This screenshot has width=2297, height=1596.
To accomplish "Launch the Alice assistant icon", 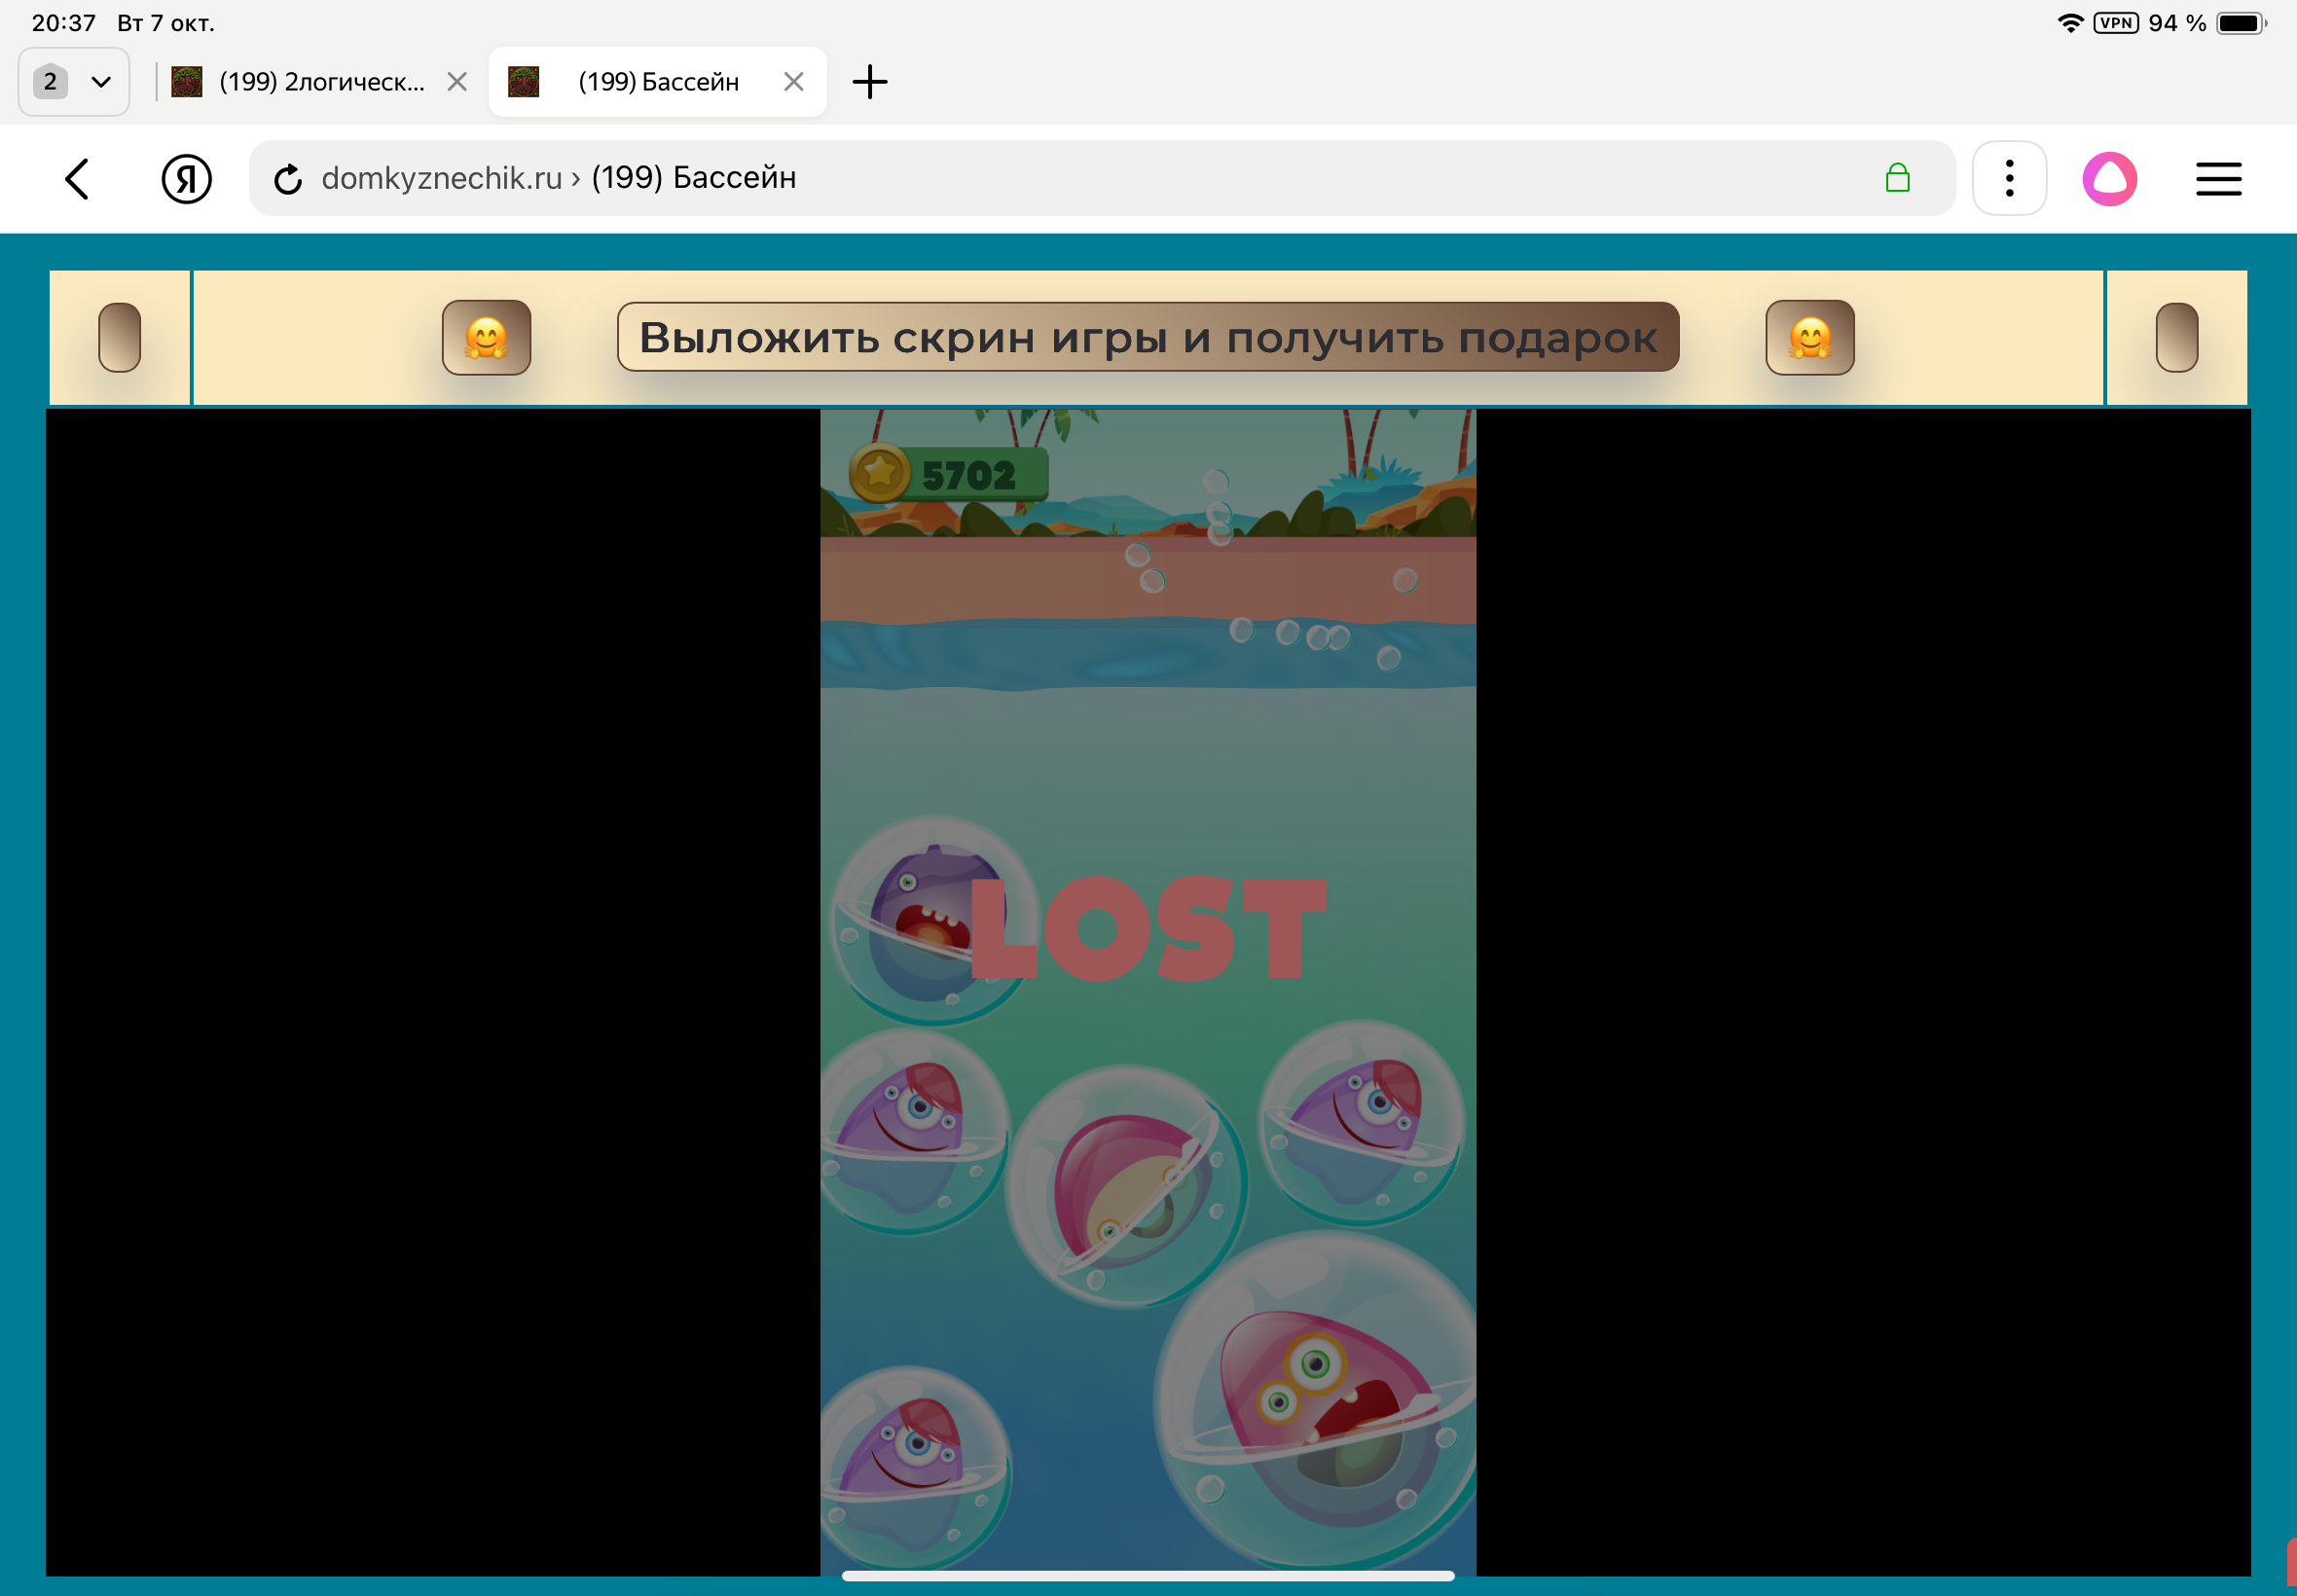I will pyautogui.click(x=2109, y=179).
